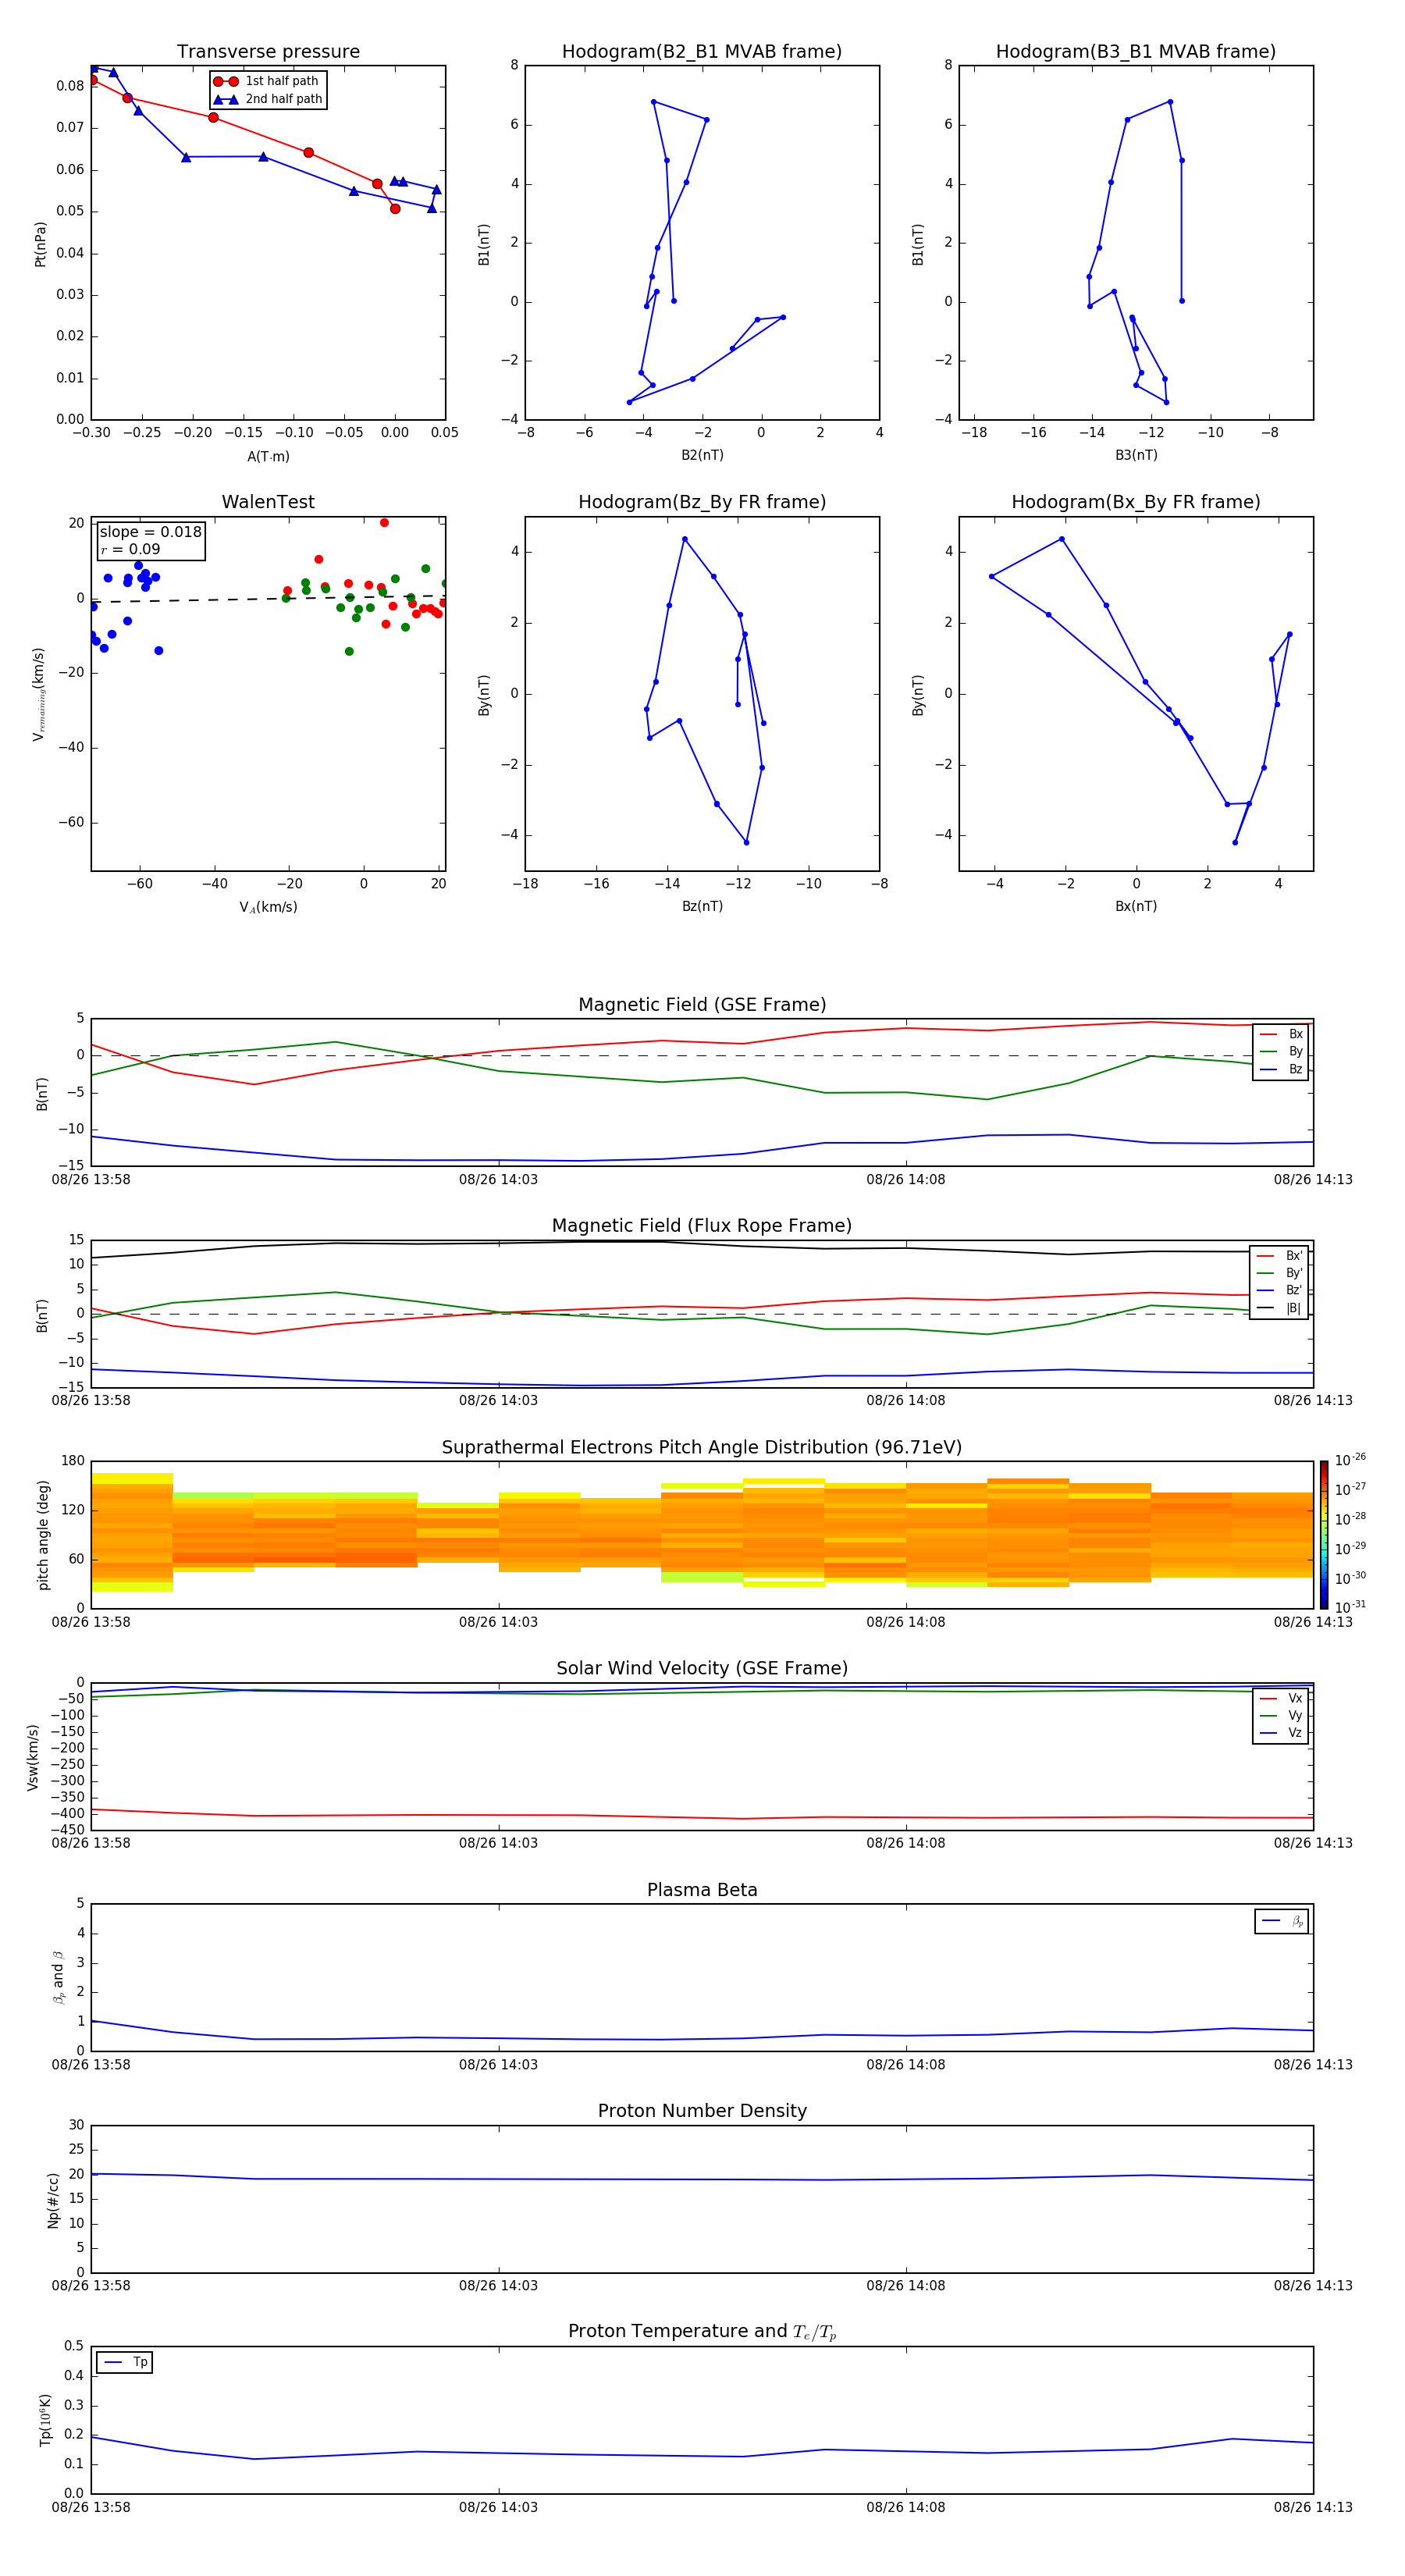Click the 'Bz' entry in GSE legend
1405x2576 pixels.
click(1281, 1069)
